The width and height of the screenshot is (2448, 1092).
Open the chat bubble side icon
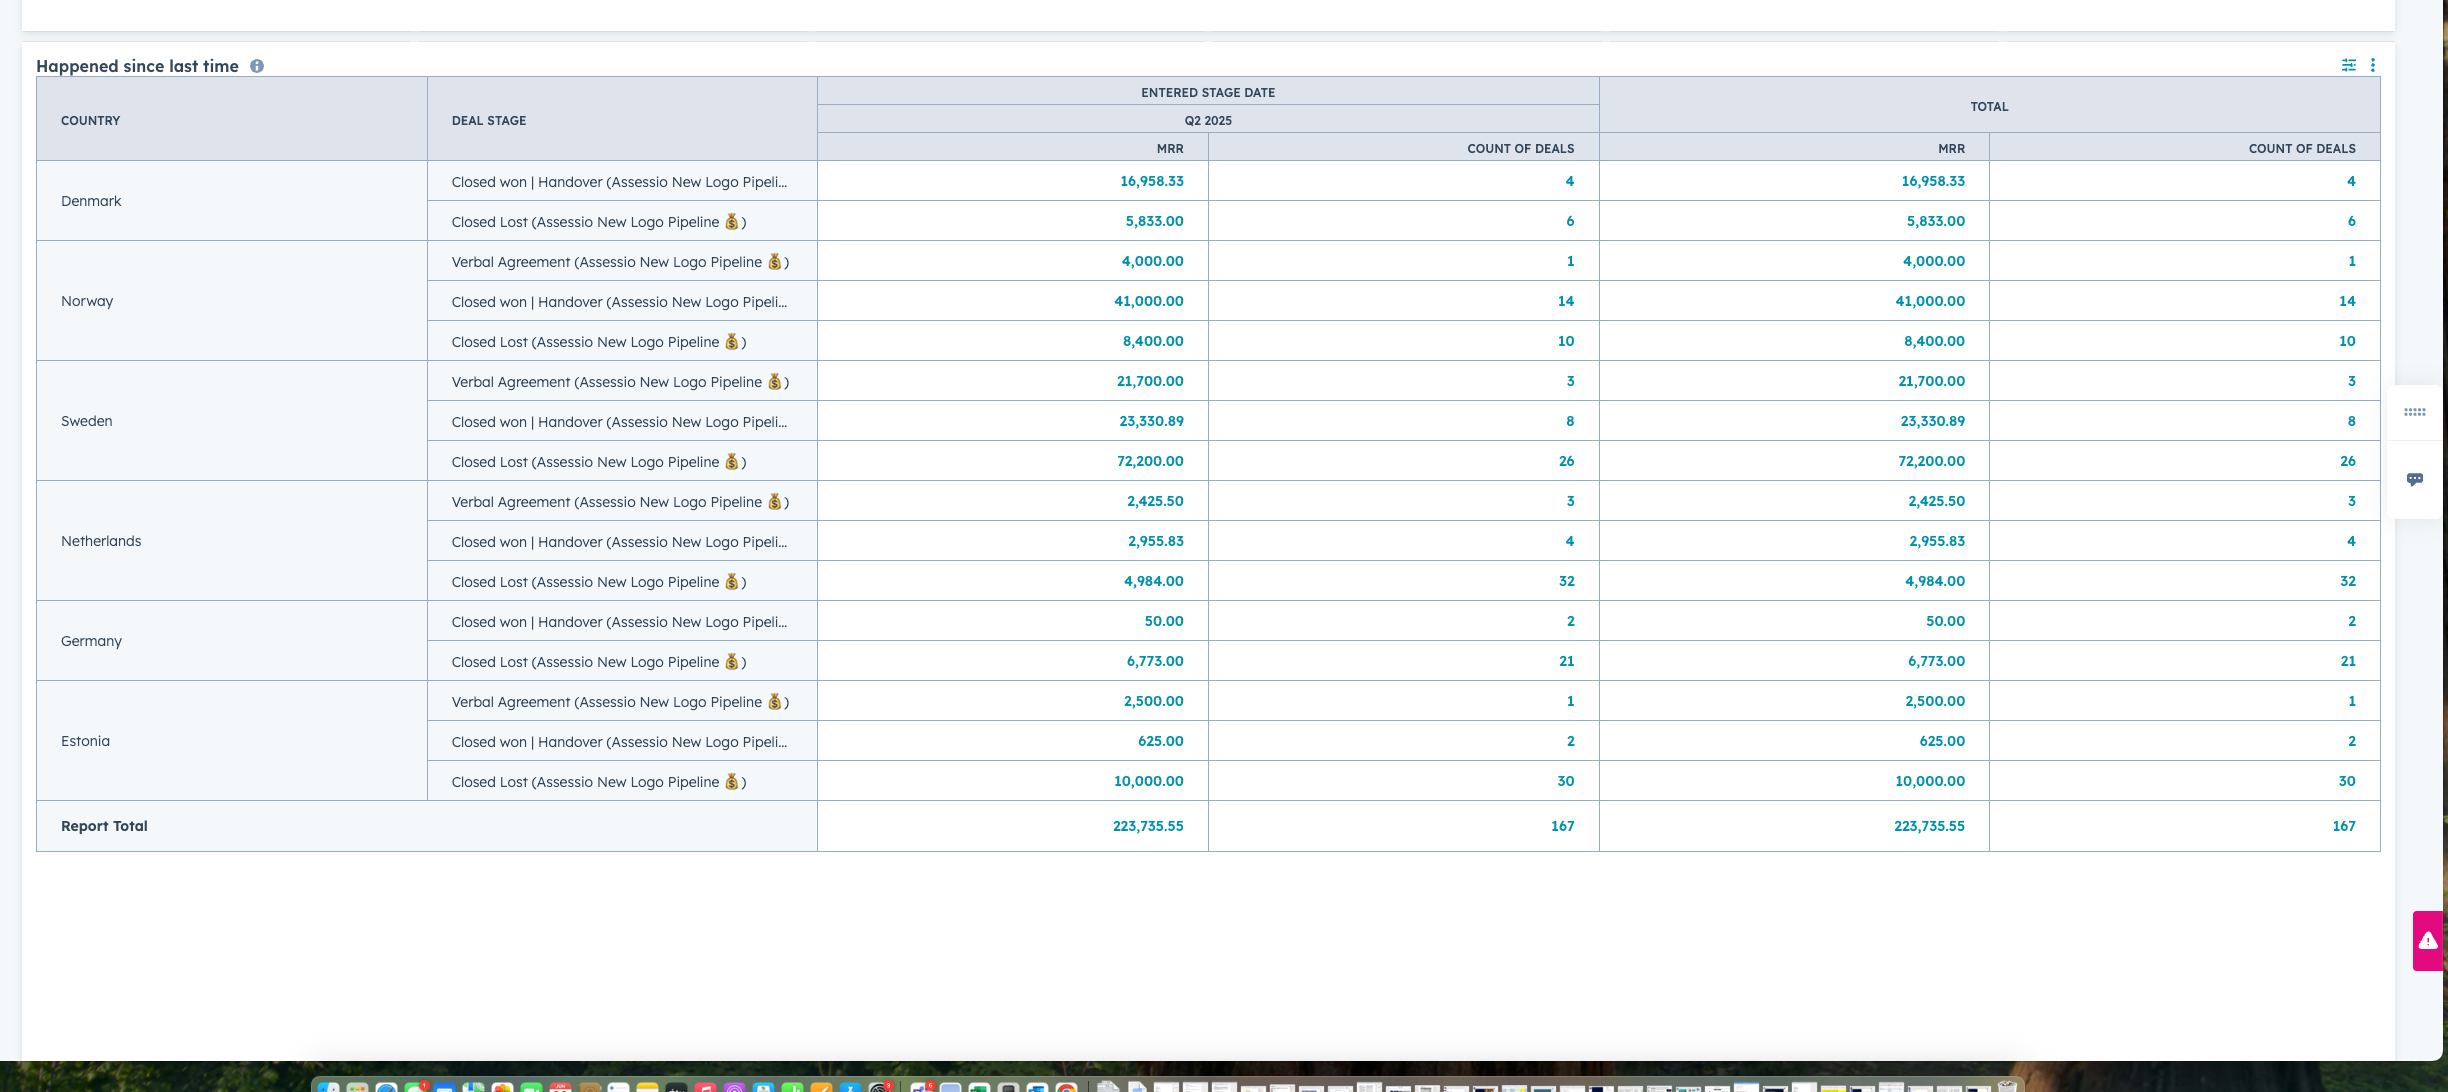[2414, 479]
